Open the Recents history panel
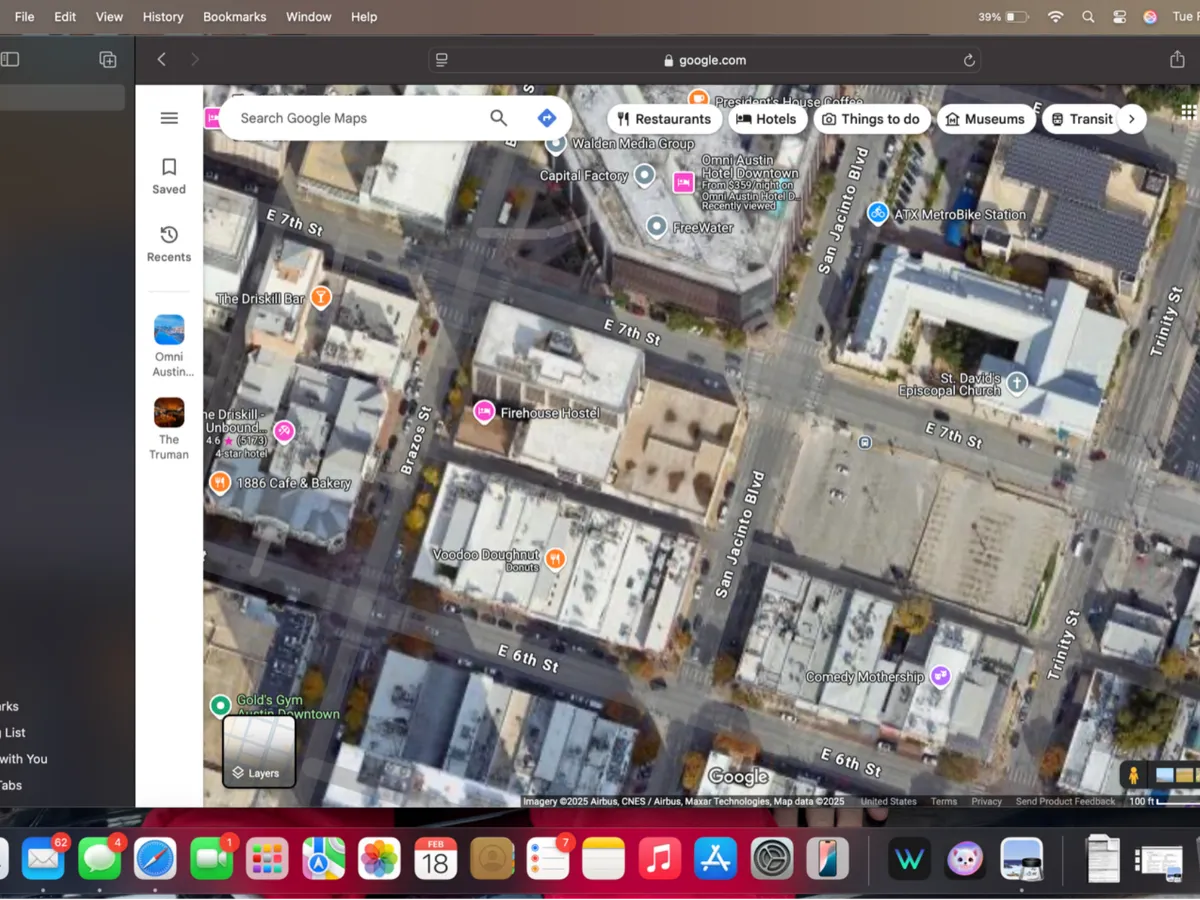The height and width of the screenshot is (900, 1200). coord(169,243)
